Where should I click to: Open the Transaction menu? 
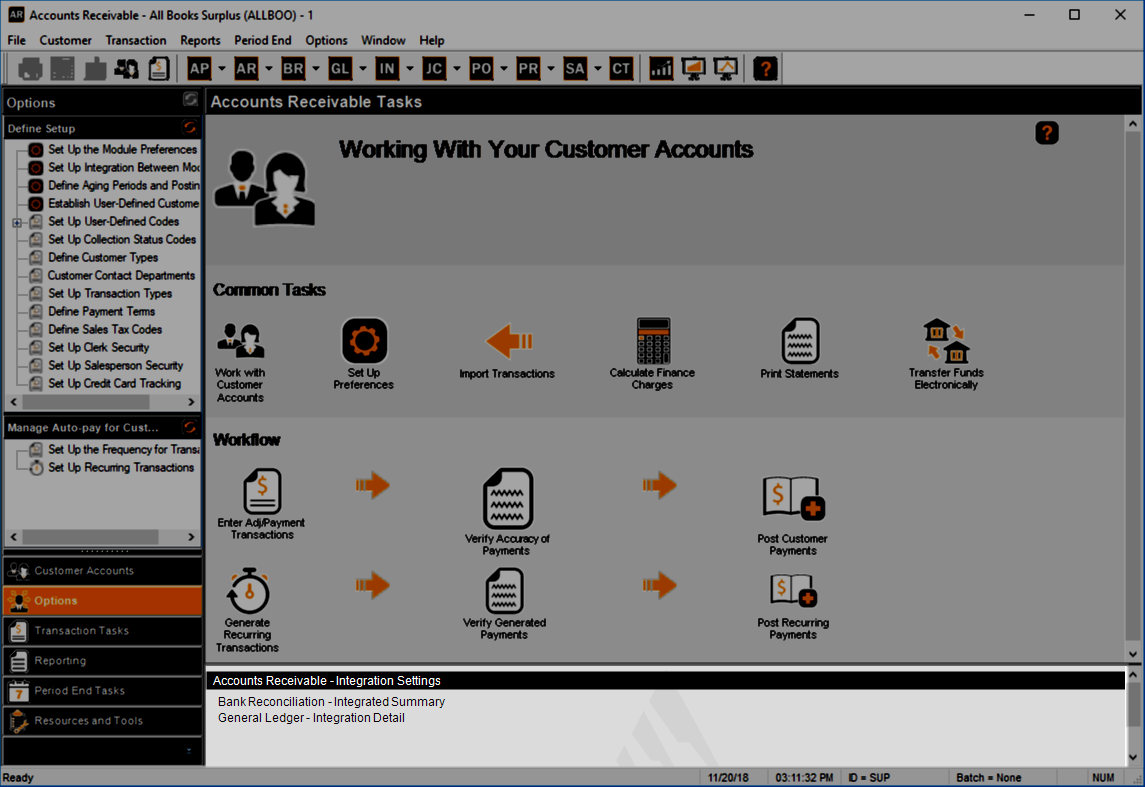[136, 40]
